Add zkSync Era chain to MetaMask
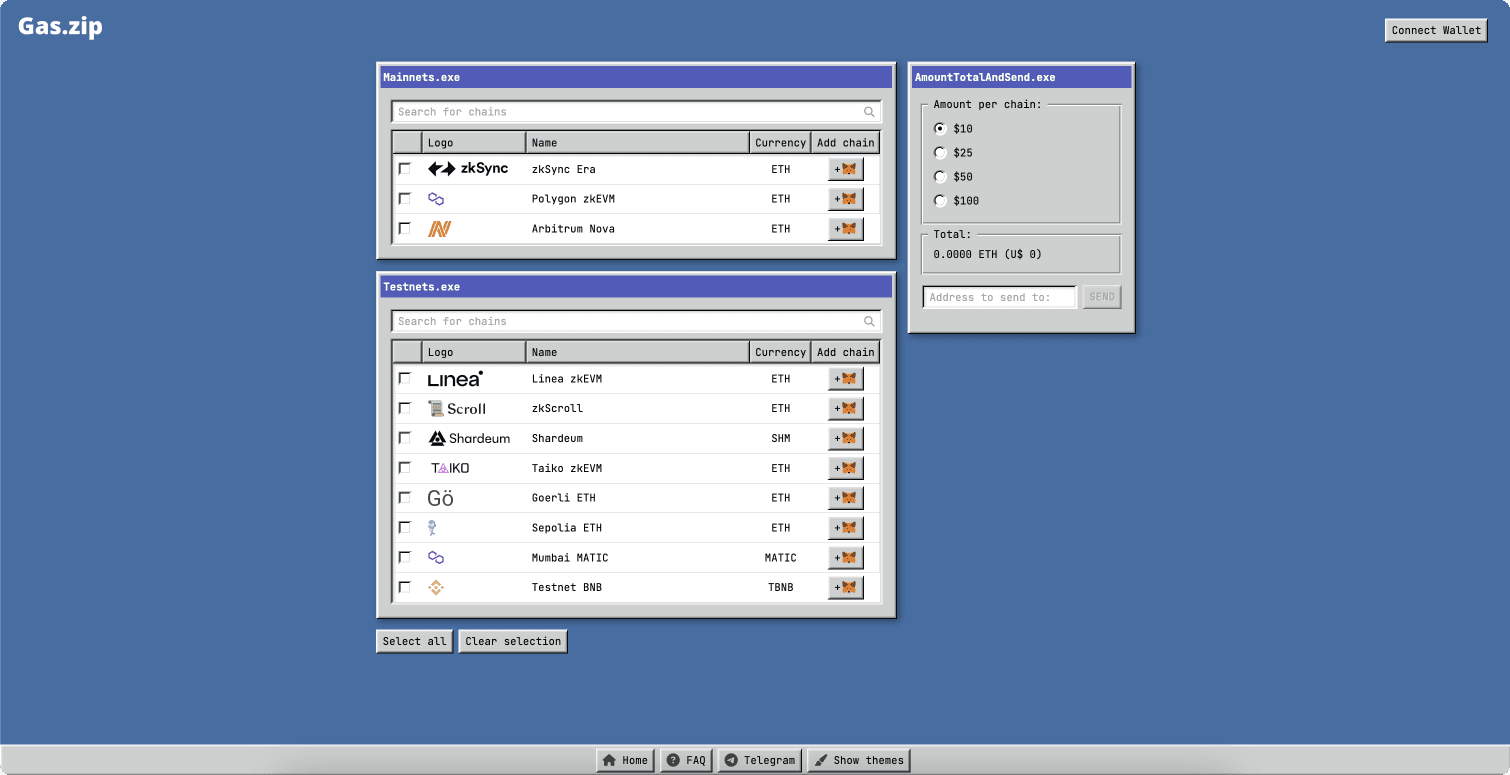The width and height of the screenshot is (1510, 775). click(846, 170)
